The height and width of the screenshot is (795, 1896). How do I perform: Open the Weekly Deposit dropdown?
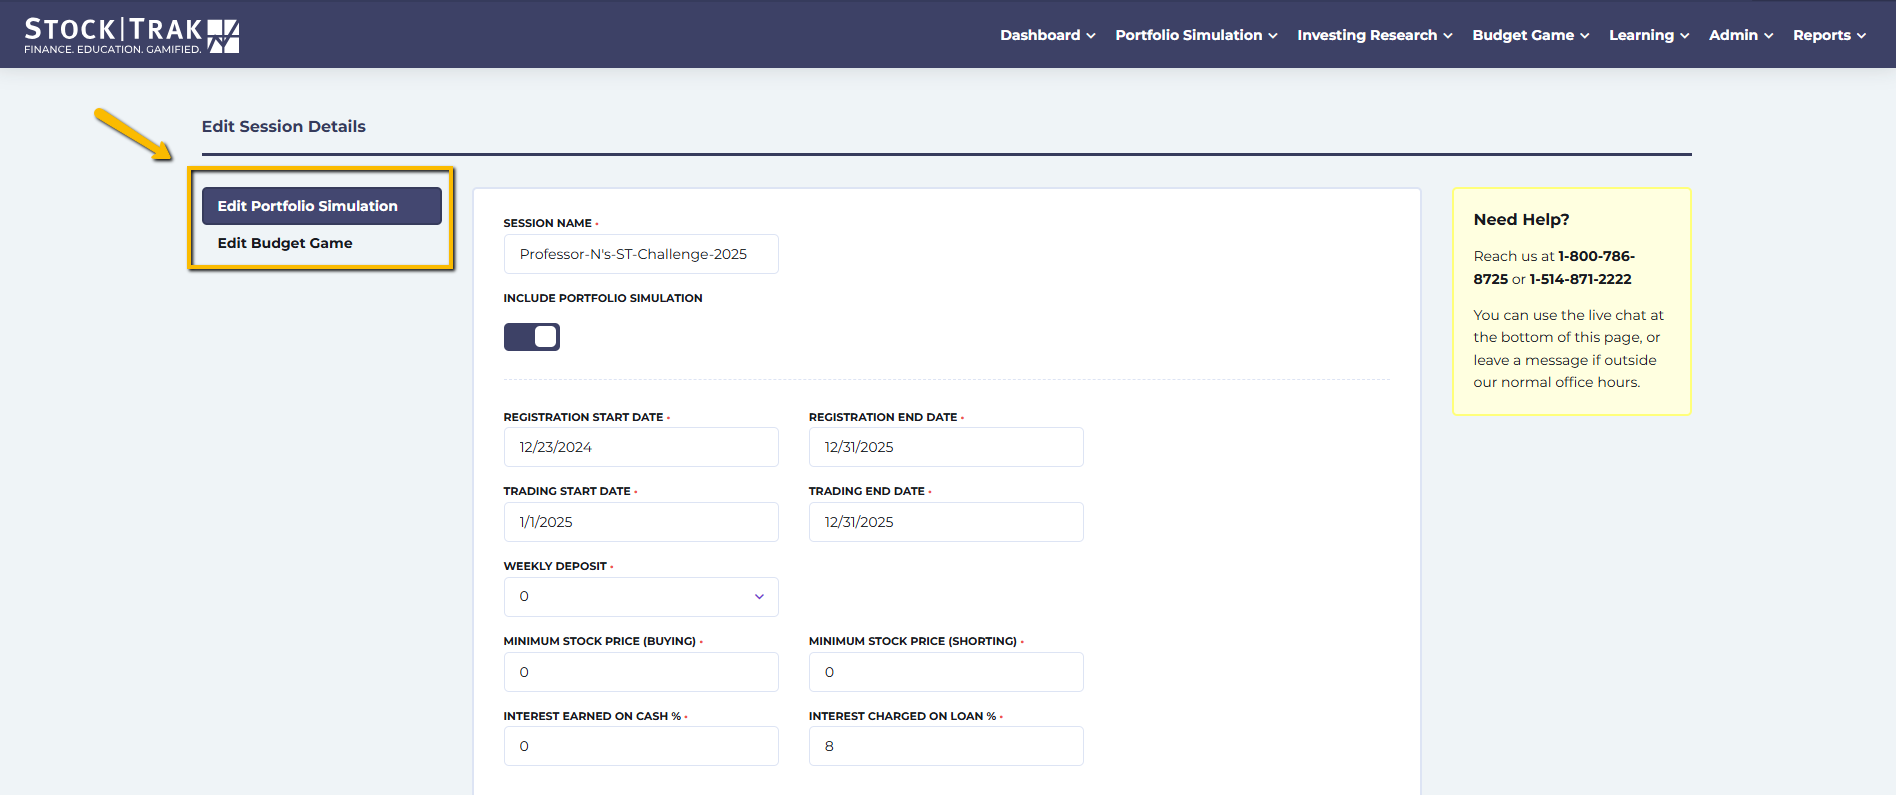(x=641, y=597)
